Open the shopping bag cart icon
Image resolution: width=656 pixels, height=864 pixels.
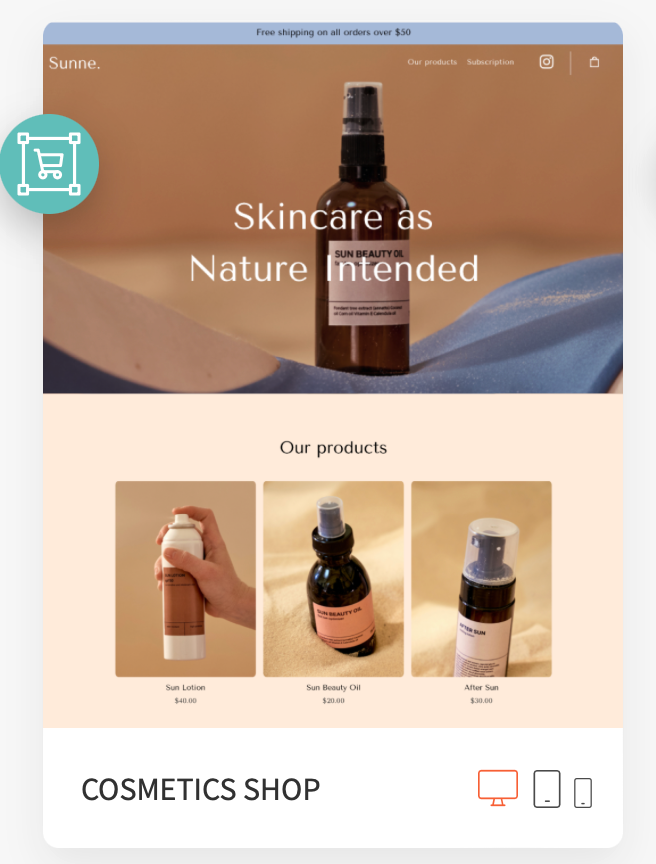pos(594,62)
